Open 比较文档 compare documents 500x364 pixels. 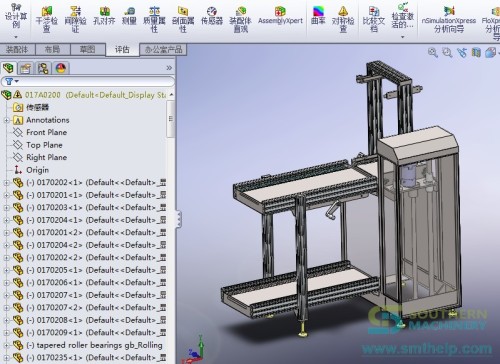click(374, 19)
